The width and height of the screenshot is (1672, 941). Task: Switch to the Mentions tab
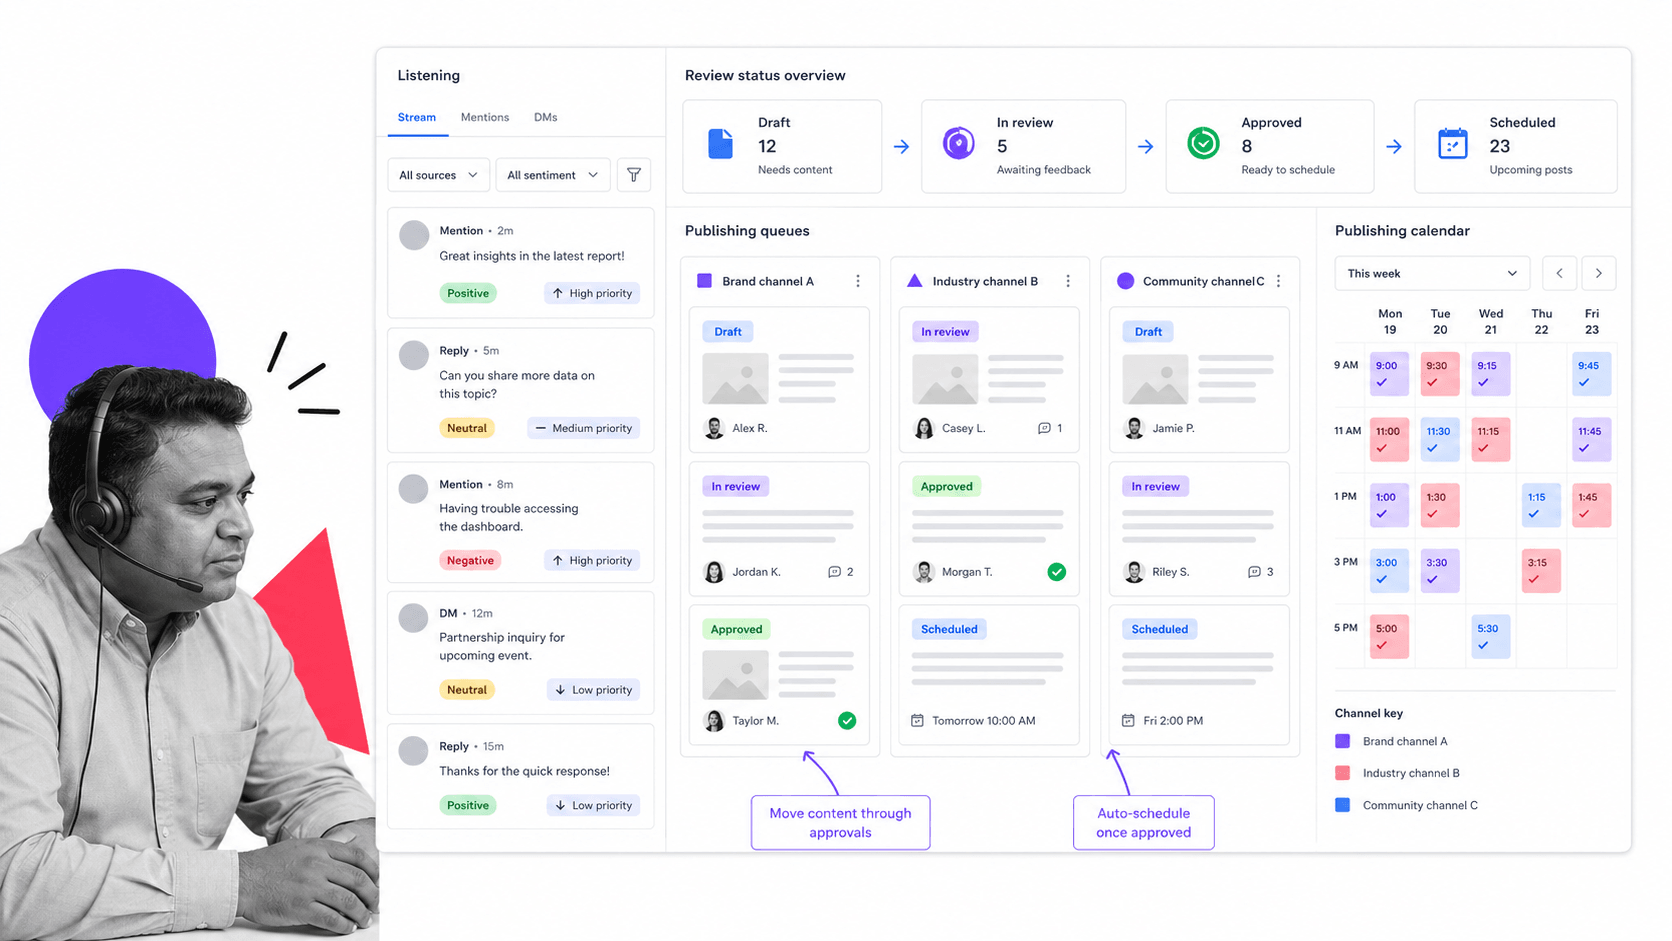point(485,117)
